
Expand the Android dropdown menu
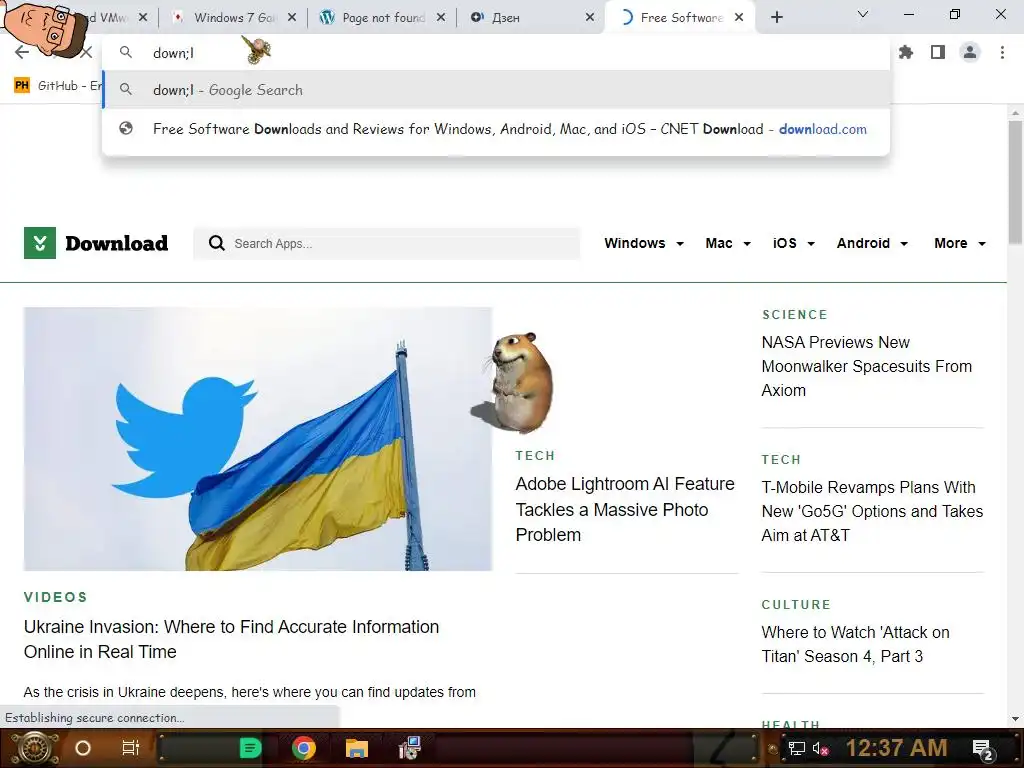(x=872, y=243)
